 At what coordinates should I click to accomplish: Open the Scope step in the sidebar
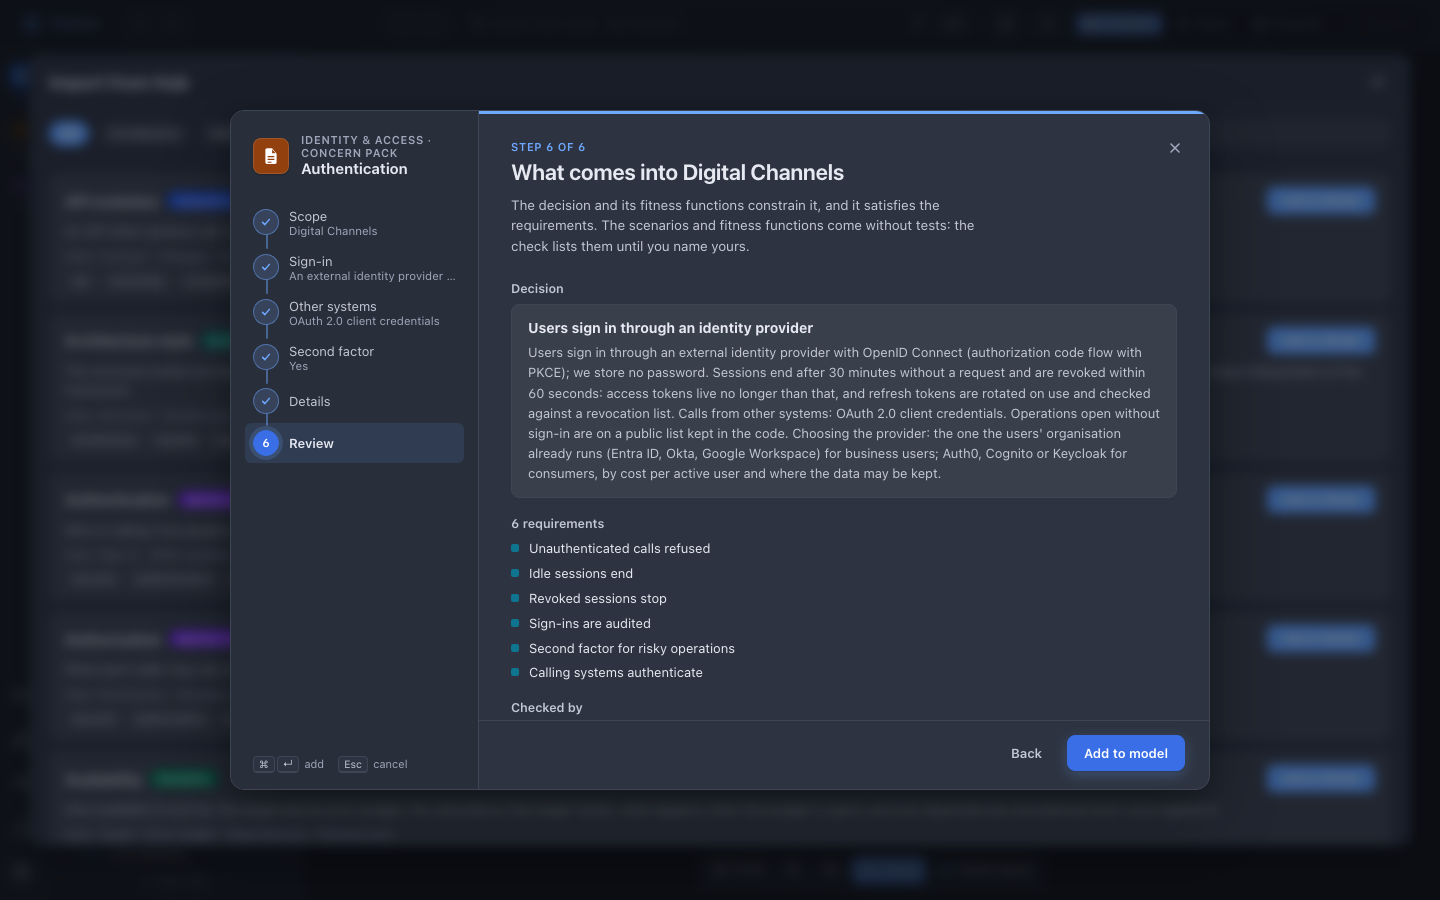point(354,223)
